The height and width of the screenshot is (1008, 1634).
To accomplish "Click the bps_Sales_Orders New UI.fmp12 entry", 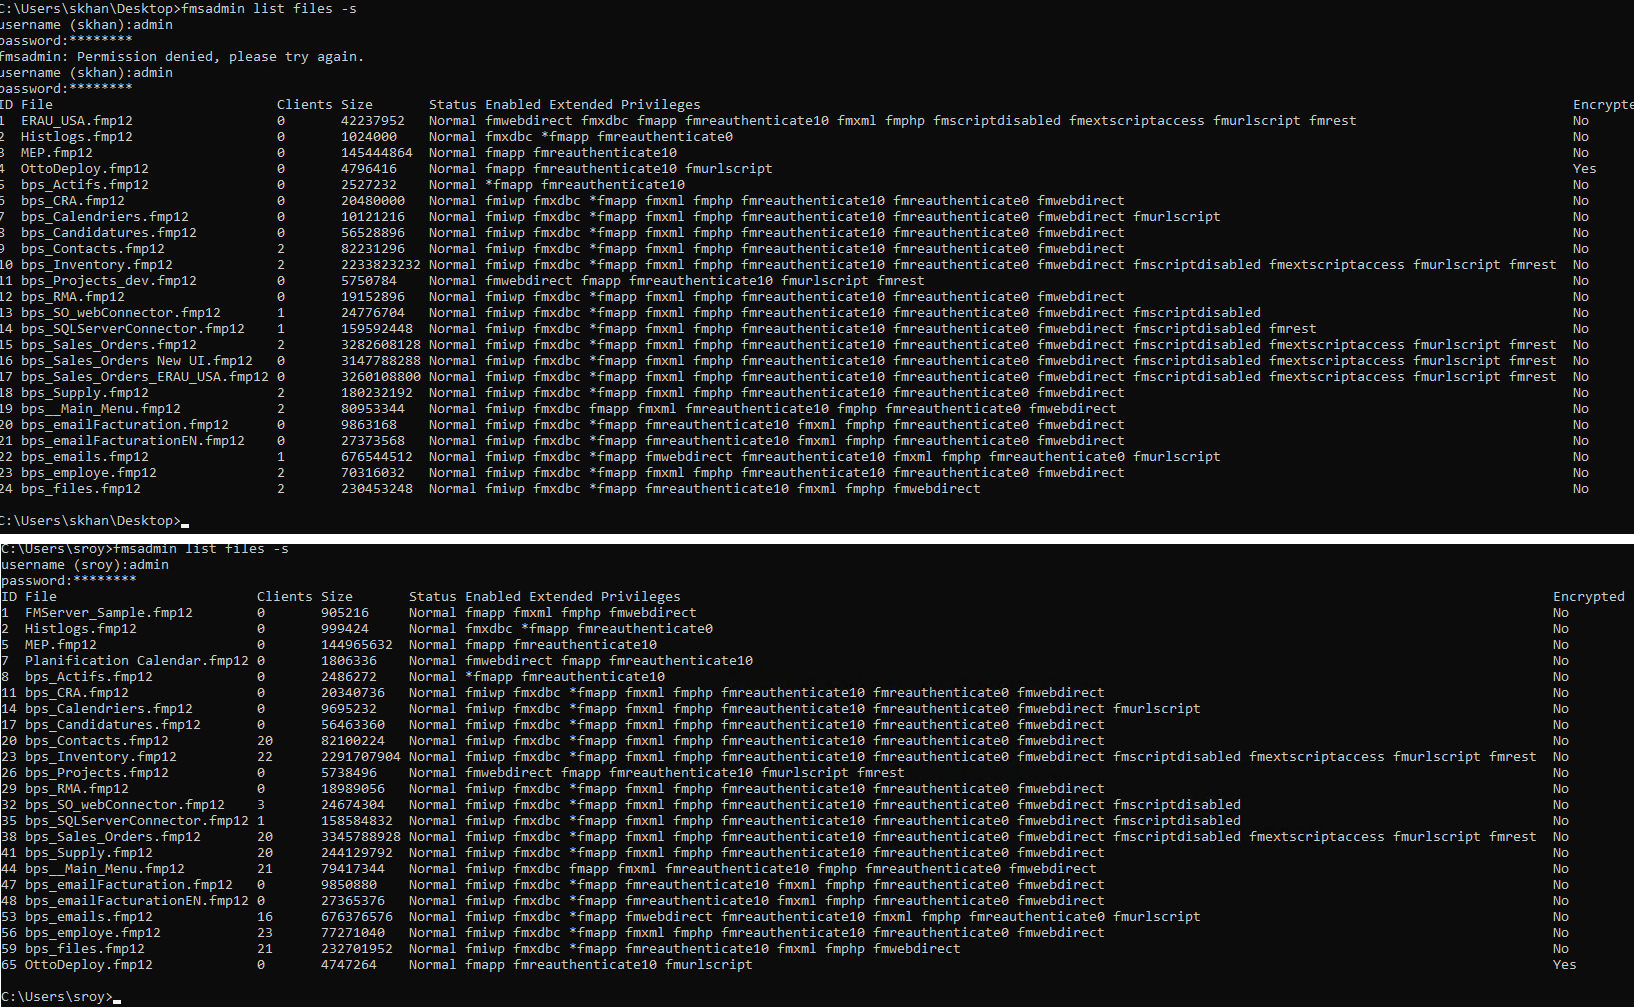I will [136, 361].
